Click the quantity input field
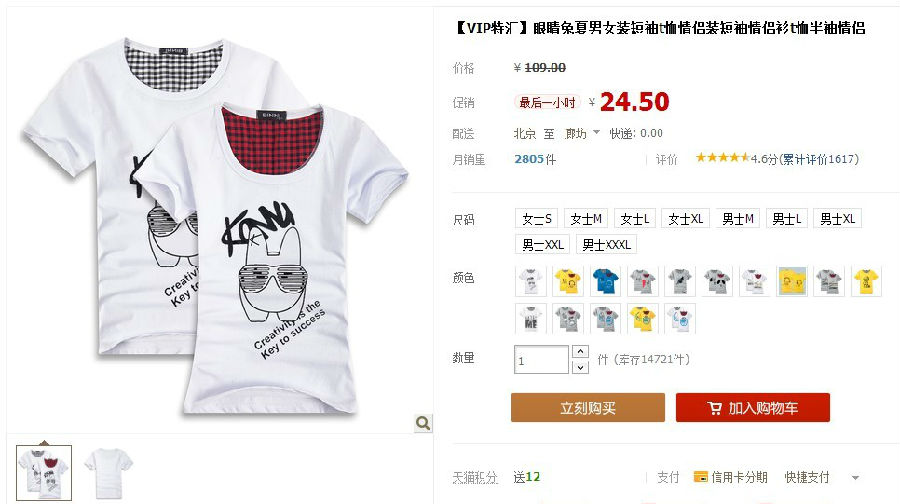The image size is (900, 504). click(541, 360)
